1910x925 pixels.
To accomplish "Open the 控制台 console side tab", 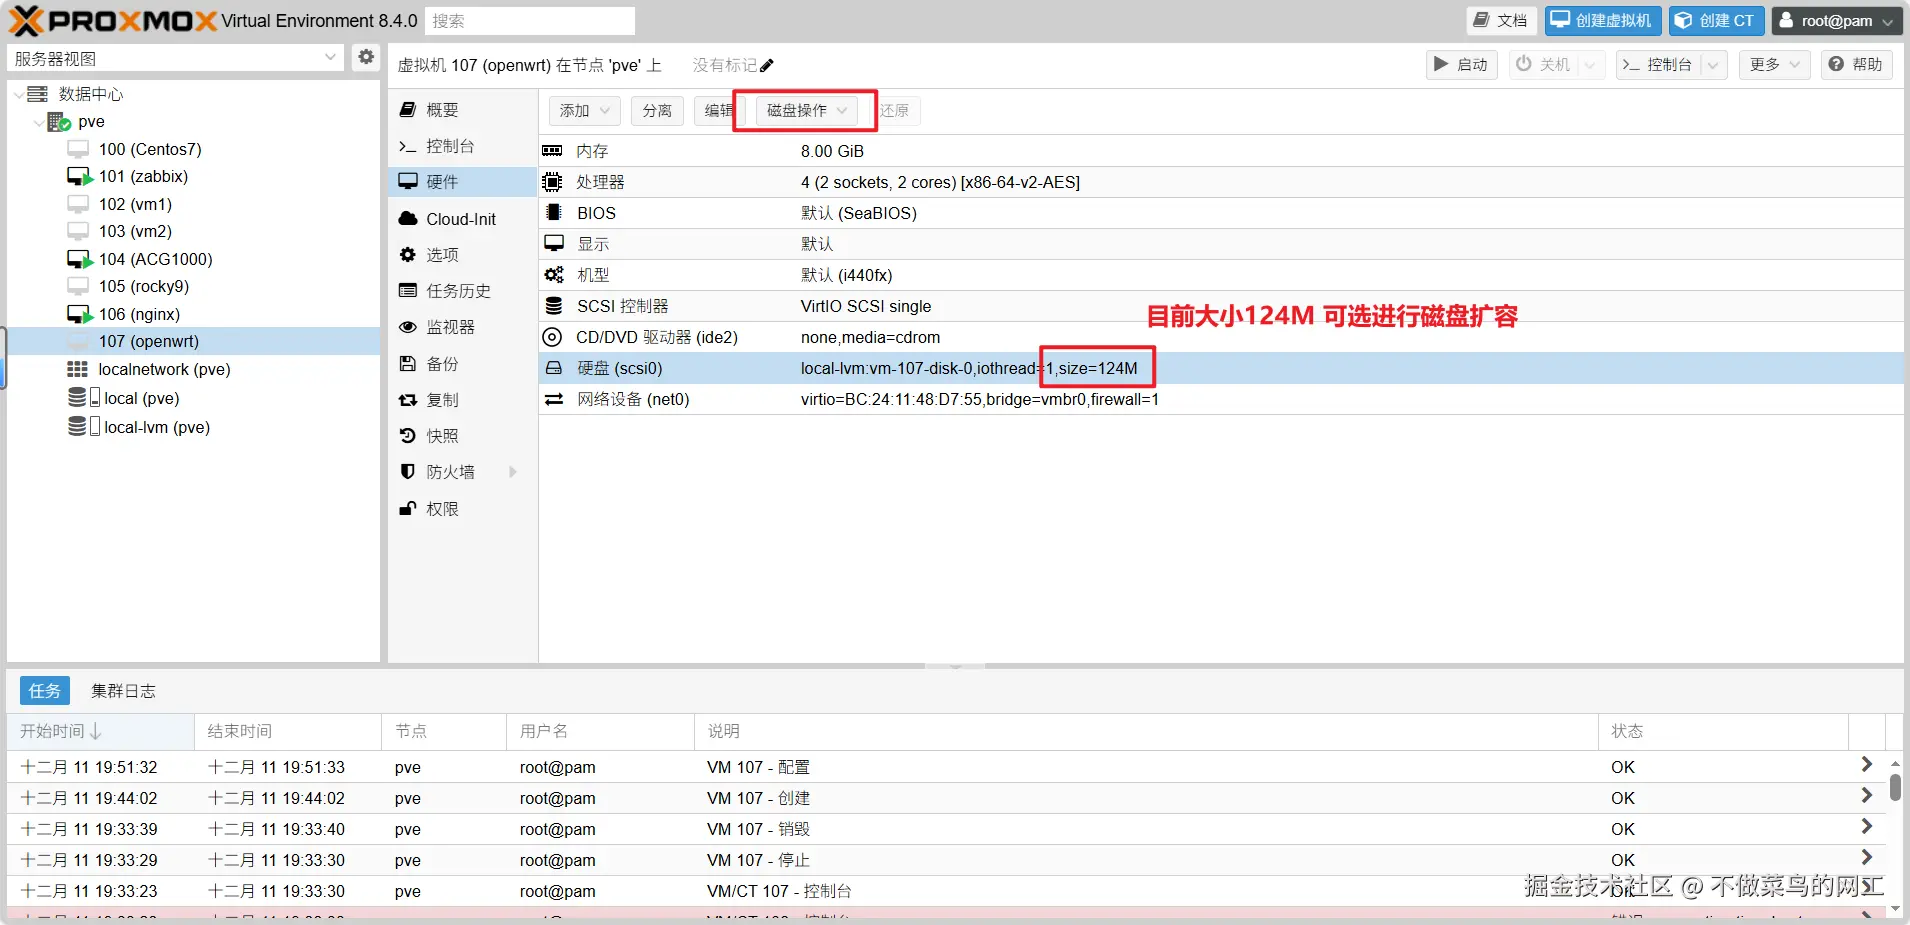I will (x=462, y=146).
